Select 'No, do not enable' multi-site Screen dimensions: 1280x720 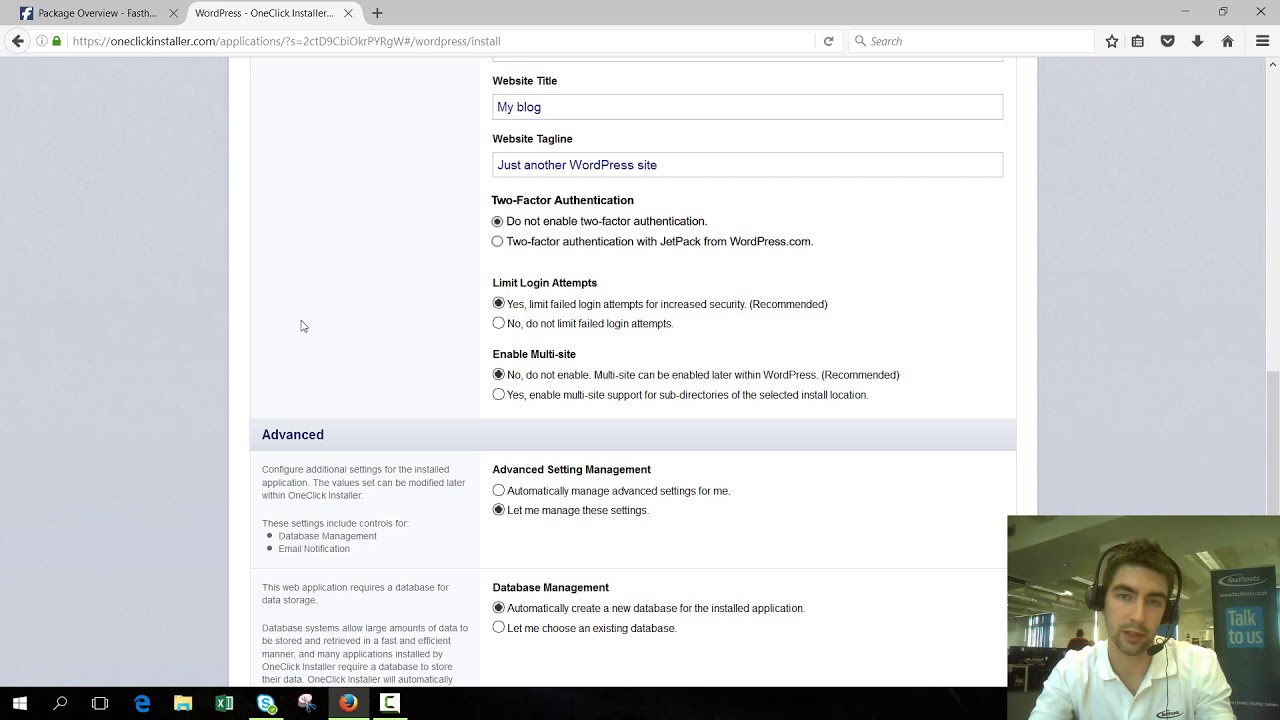pos(498,374)
